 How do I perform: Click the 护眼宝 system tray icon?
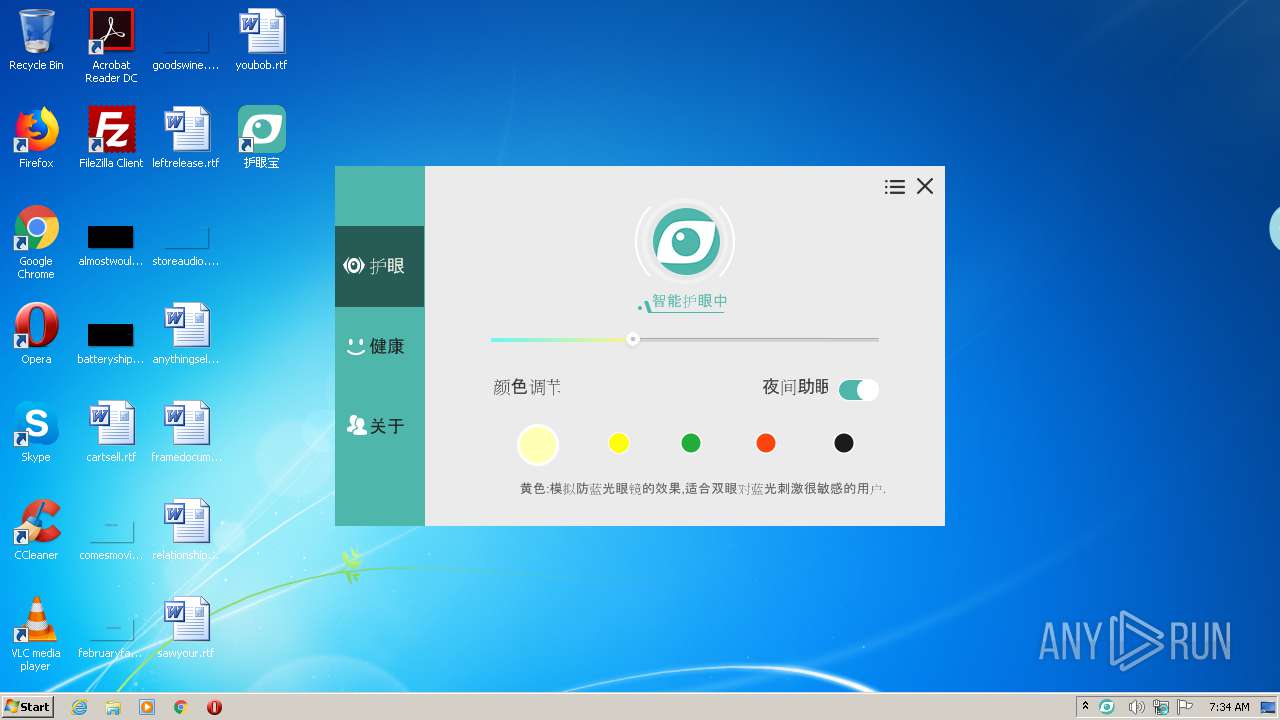pyautogui.click(x=1107, y=707)
